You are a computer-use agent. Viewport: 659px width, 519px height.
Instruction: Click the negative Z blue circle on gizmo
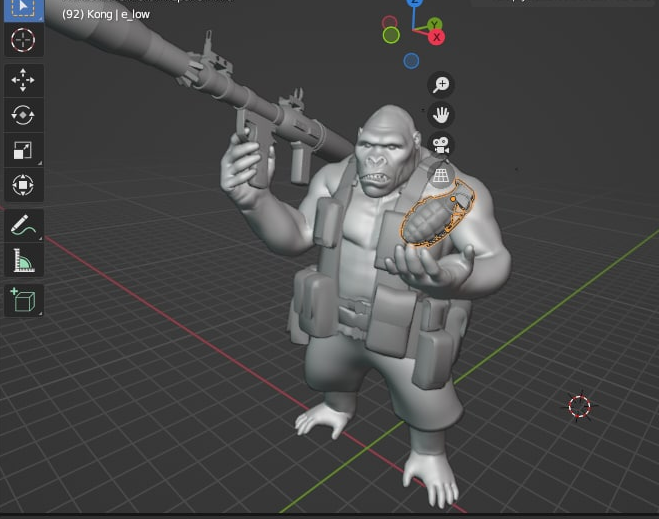411,61
